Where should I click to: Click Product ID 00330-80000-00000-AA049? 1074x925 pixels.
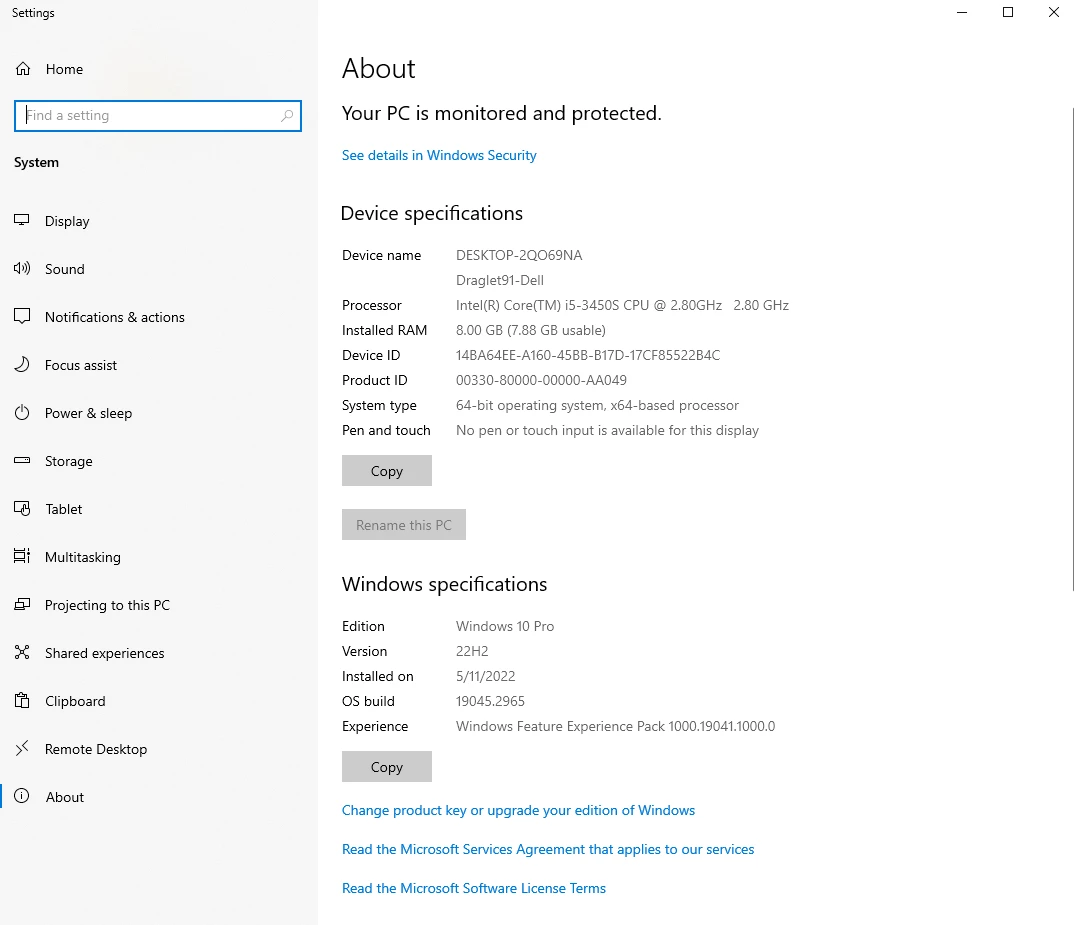pyautogui.click(x=541, y=380)
